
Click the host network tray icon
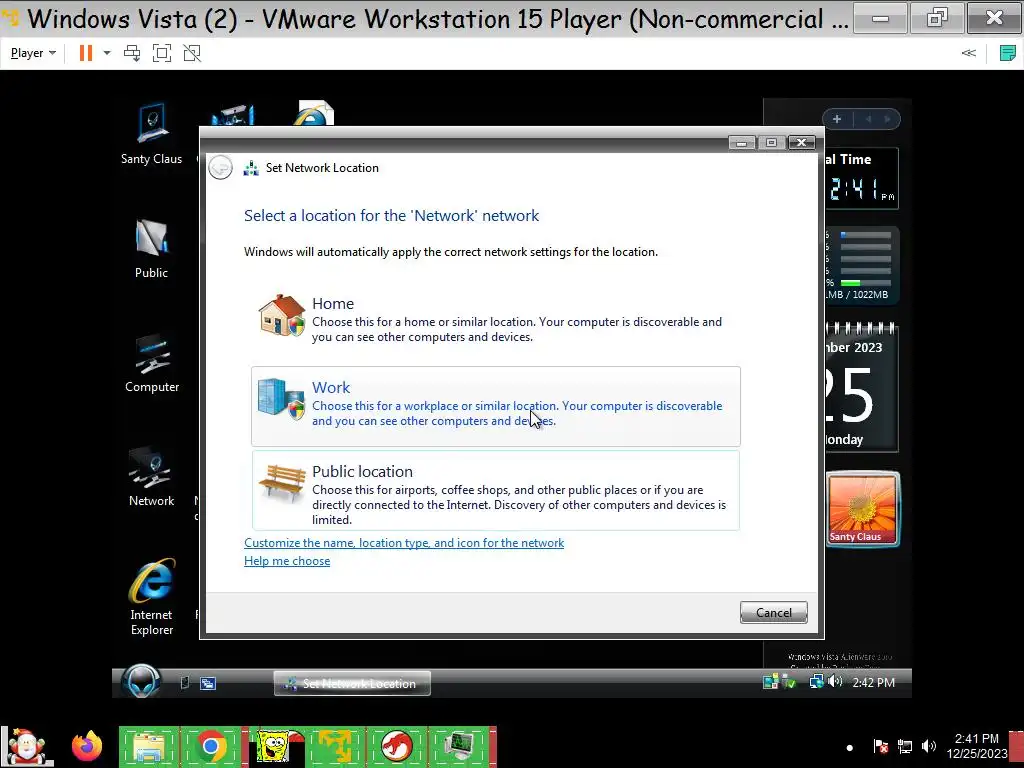(905, 746)
